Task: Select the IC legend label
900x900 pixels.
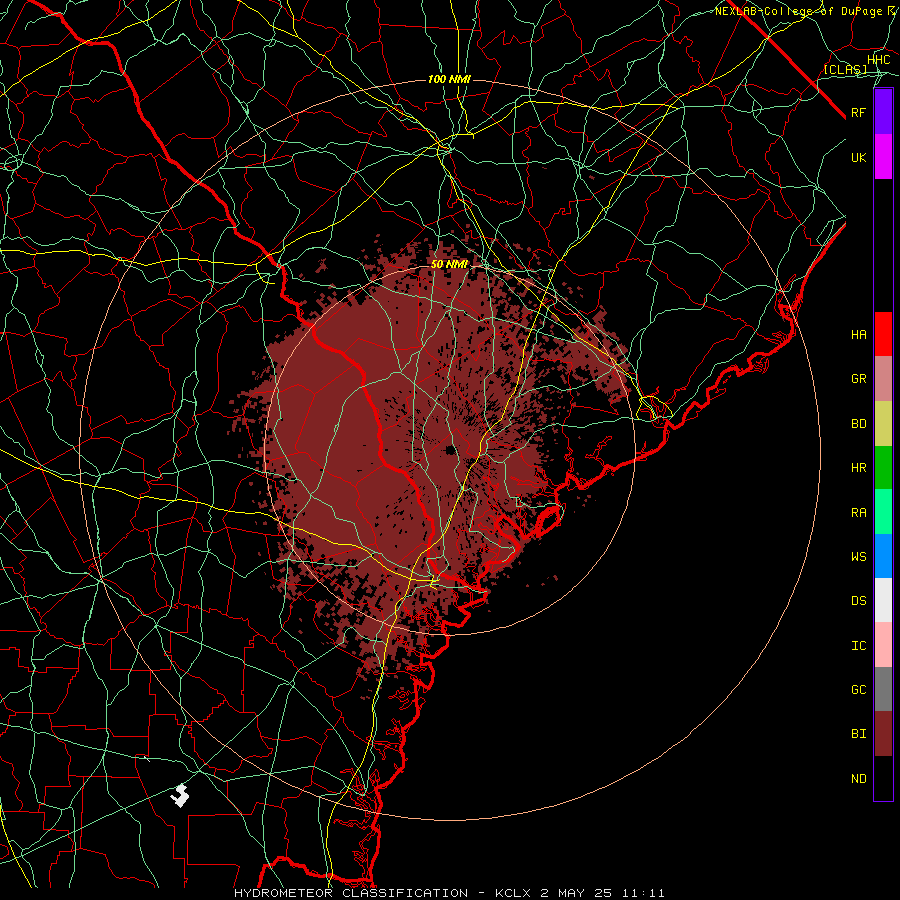Action: click(859, 646)
